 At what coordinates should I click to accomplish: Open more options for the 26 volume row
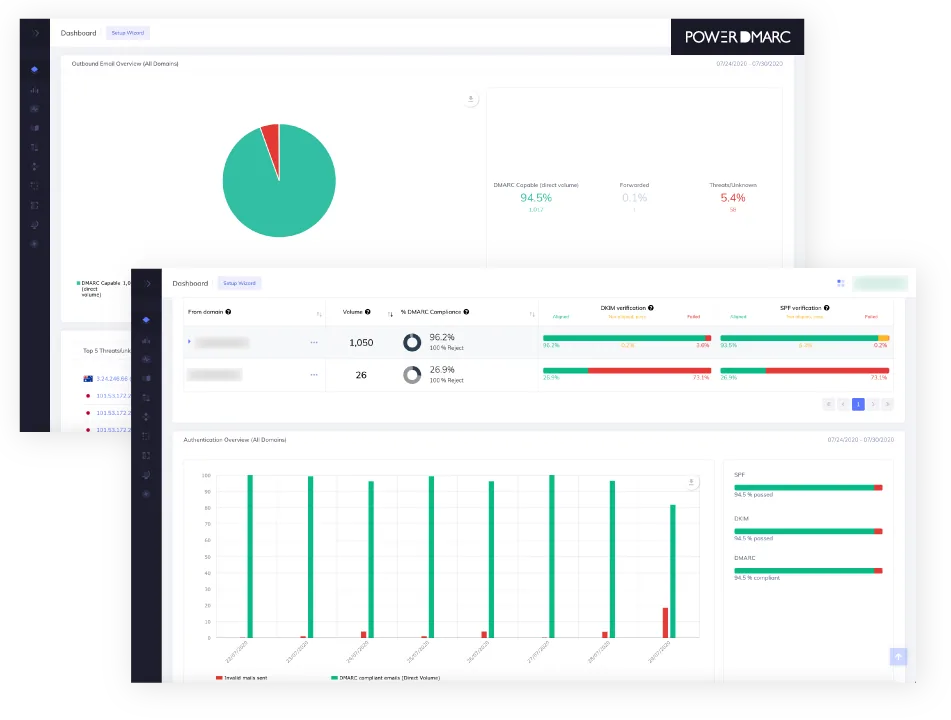[314, 375]
